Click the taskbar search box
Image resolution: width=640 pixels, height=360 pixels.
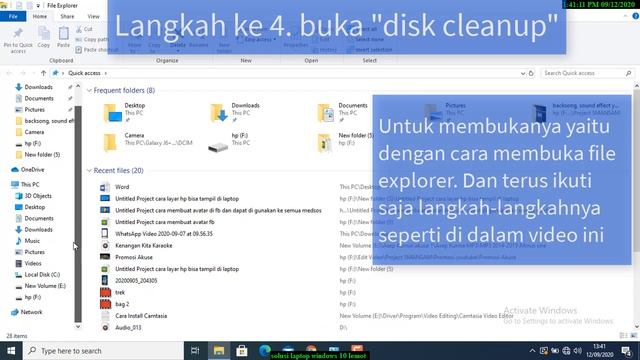[x=103, y=351]
